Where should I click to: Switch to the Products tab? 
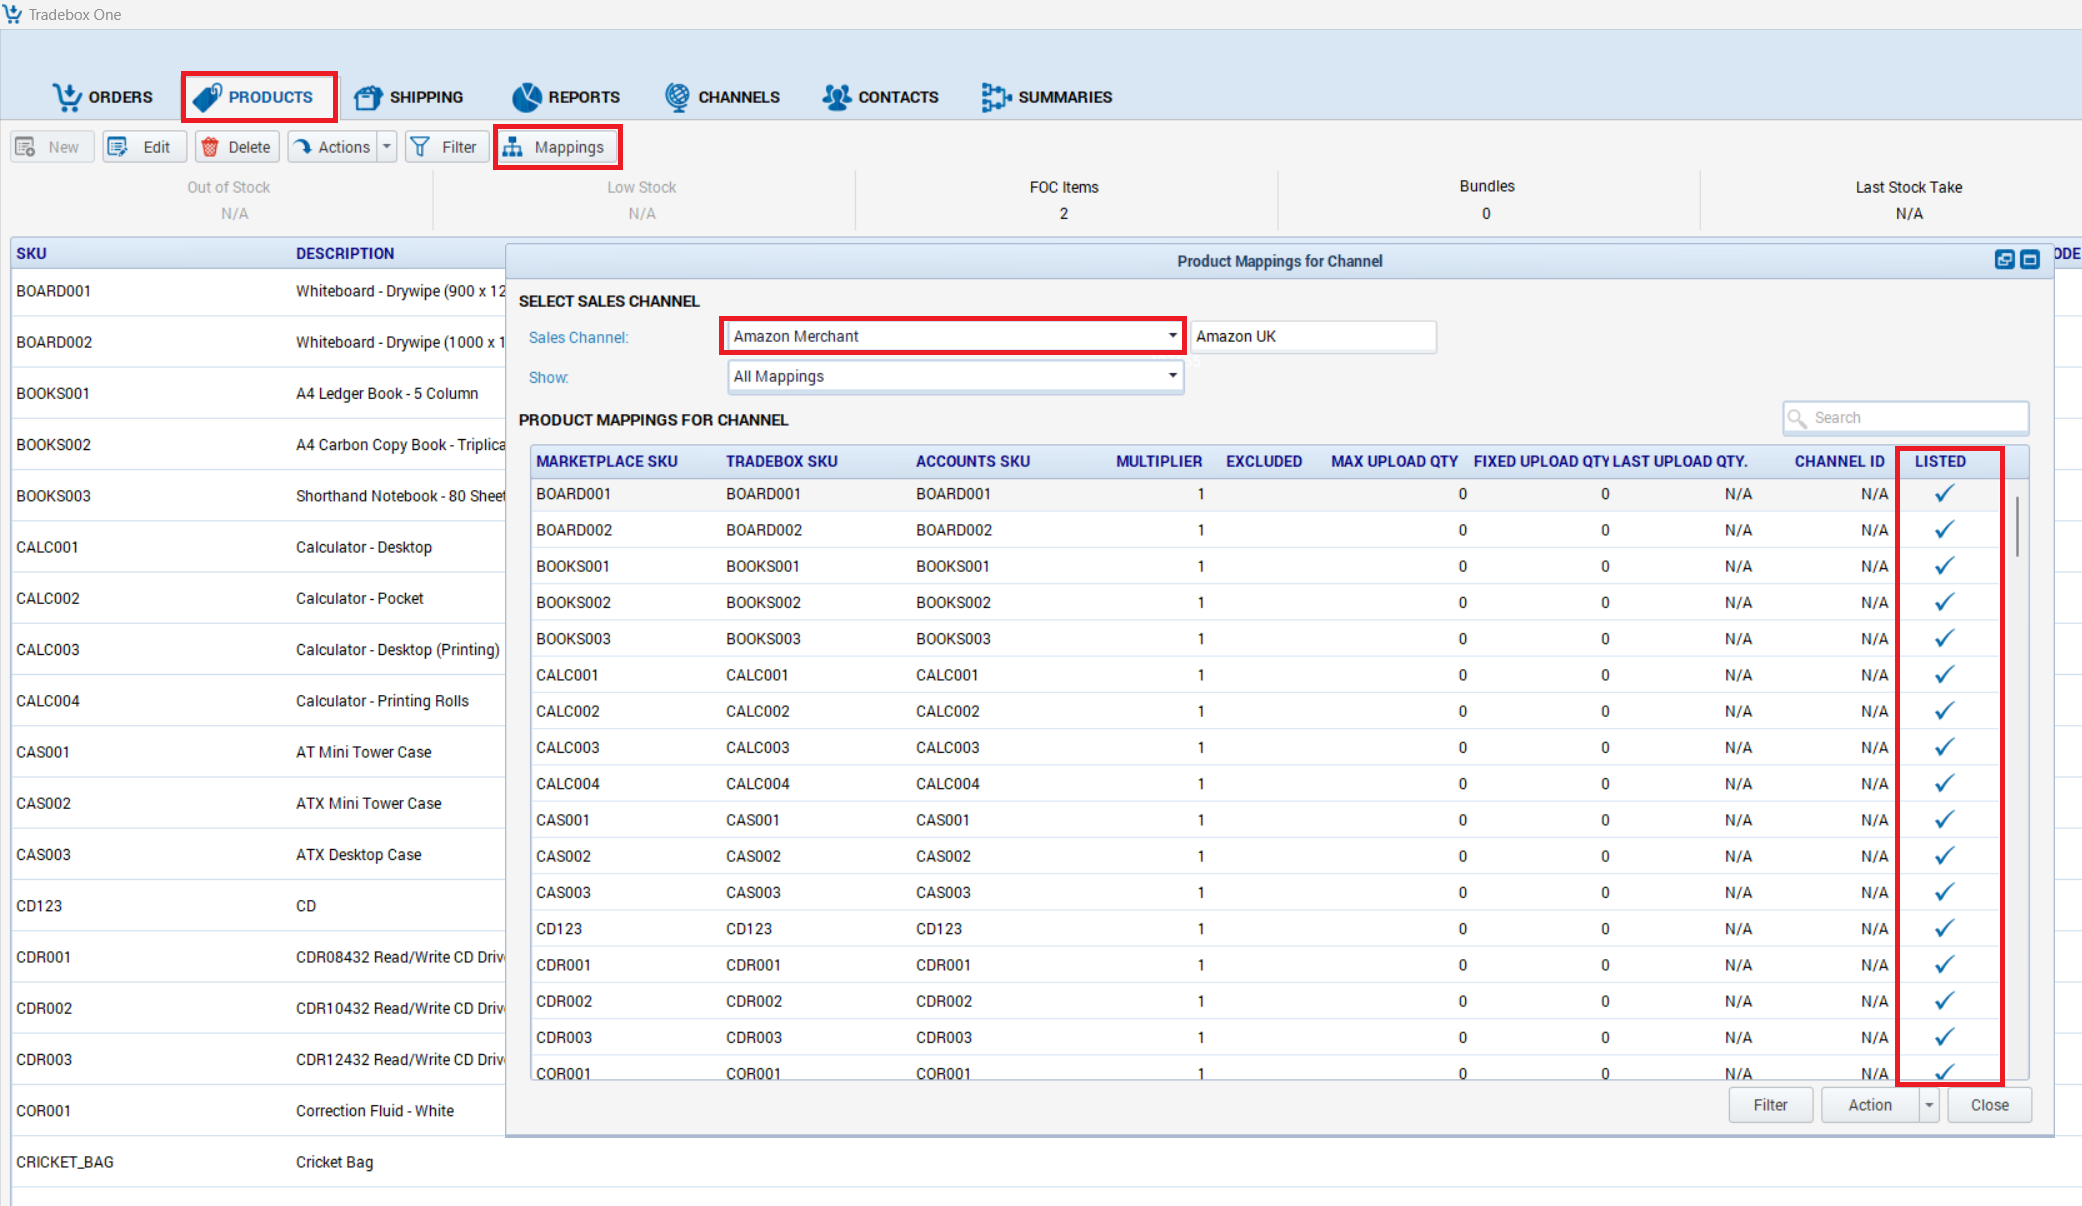[x=259, y=97]
